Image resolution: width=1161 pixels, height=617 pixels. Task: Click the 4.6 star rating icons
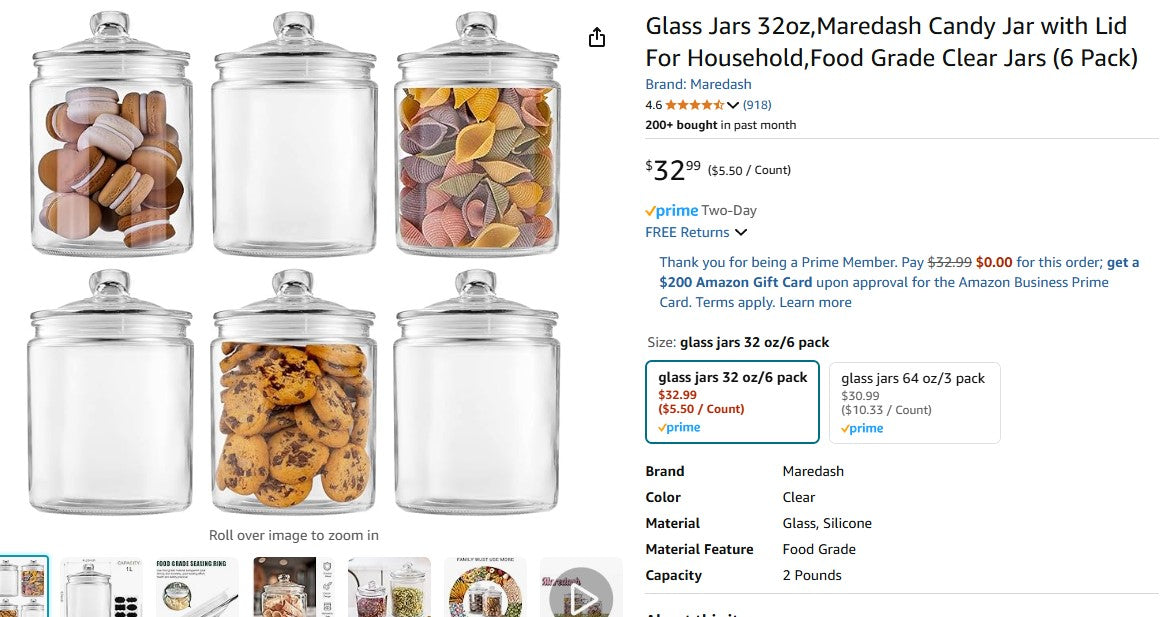(x=695, y=105)
